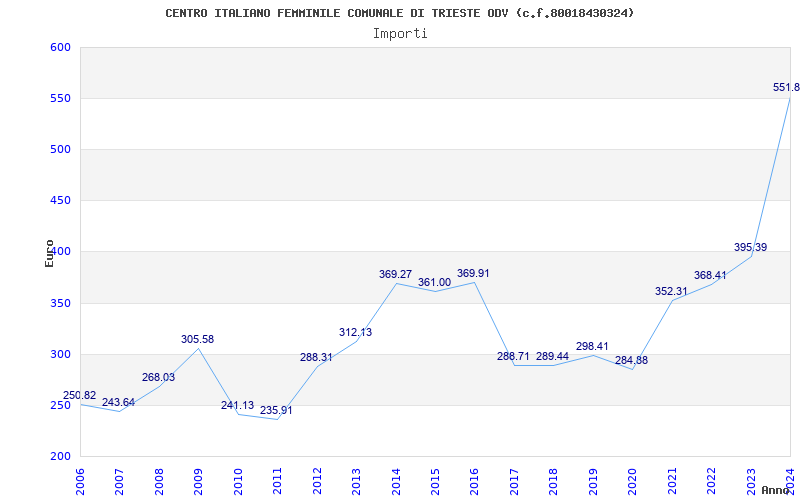Click y-axis value 550

pos(60,98)
